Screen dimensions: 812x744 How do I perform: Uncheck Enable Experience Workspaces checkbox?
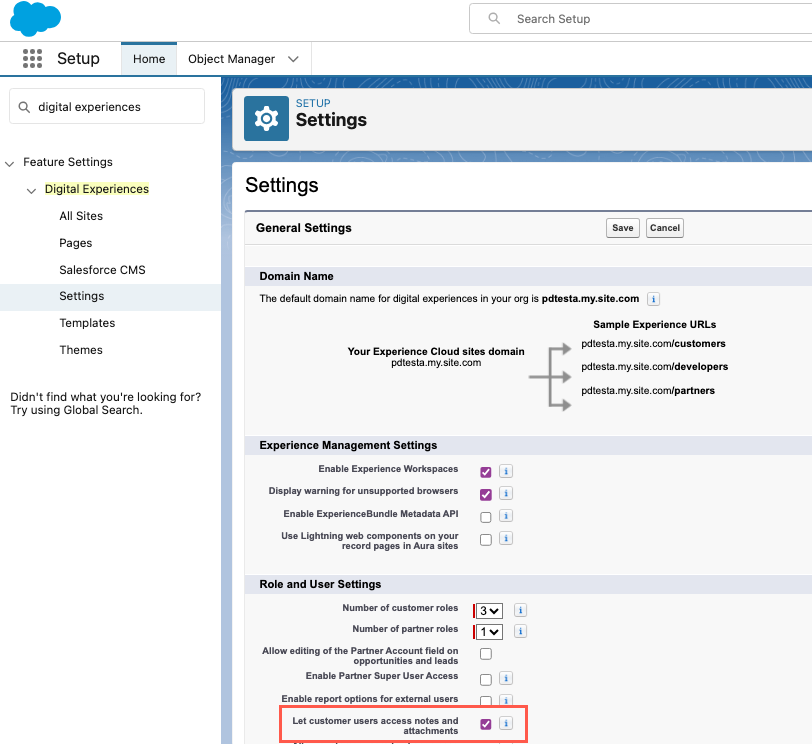[x=486, y=471]
